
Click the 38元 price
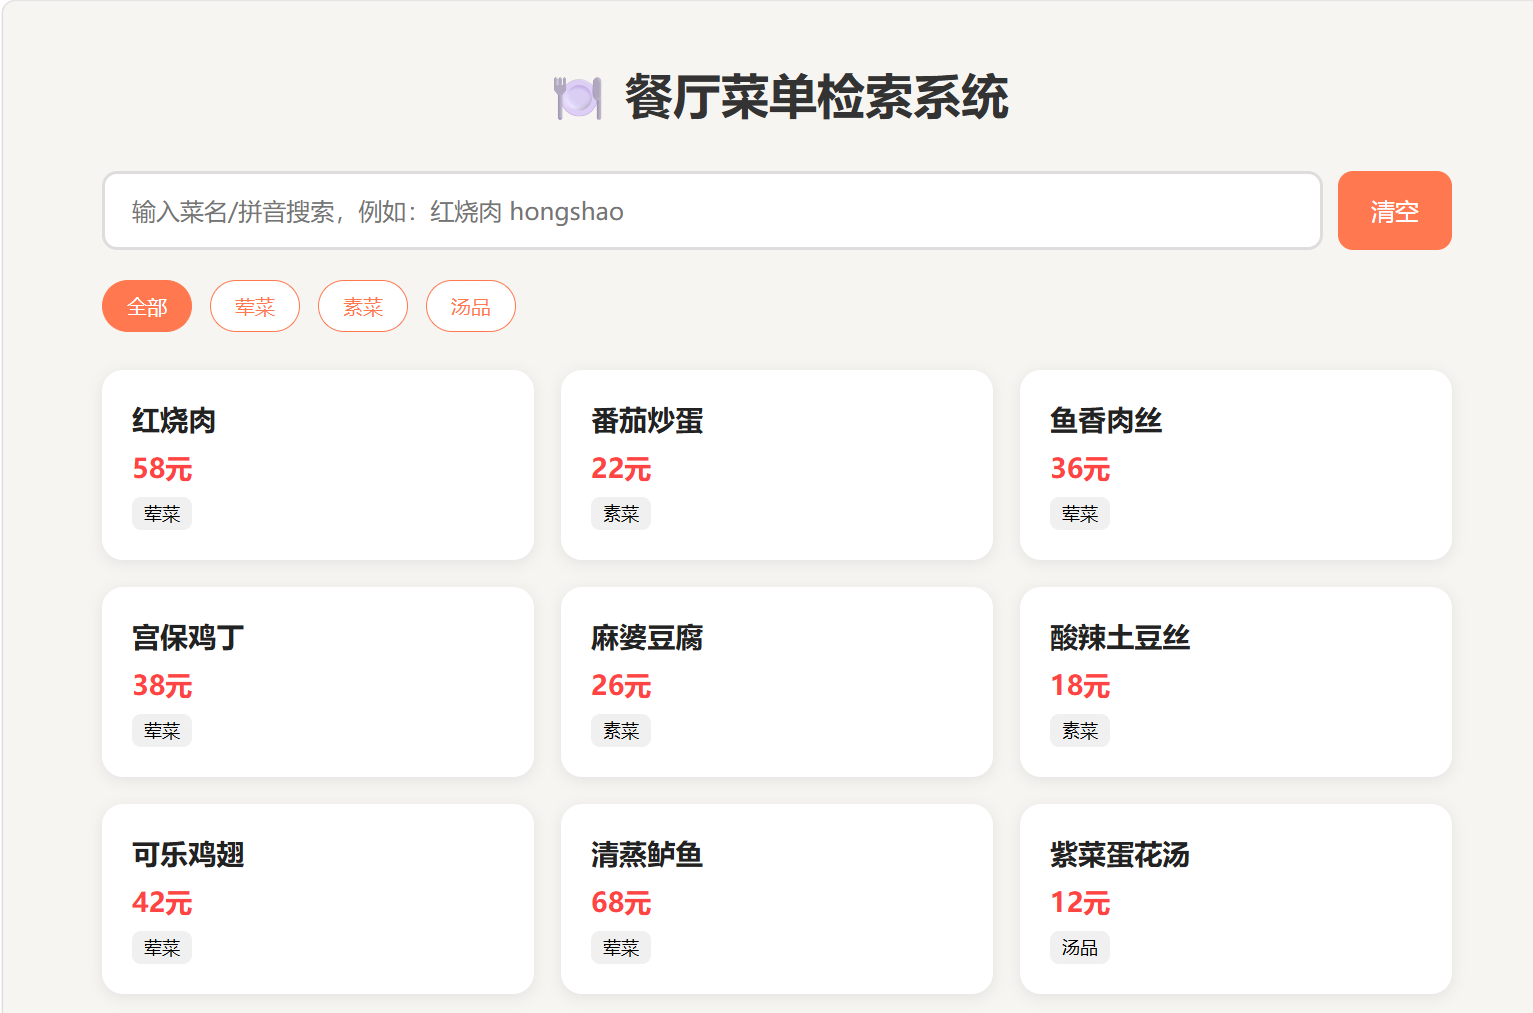coord(162,686)
